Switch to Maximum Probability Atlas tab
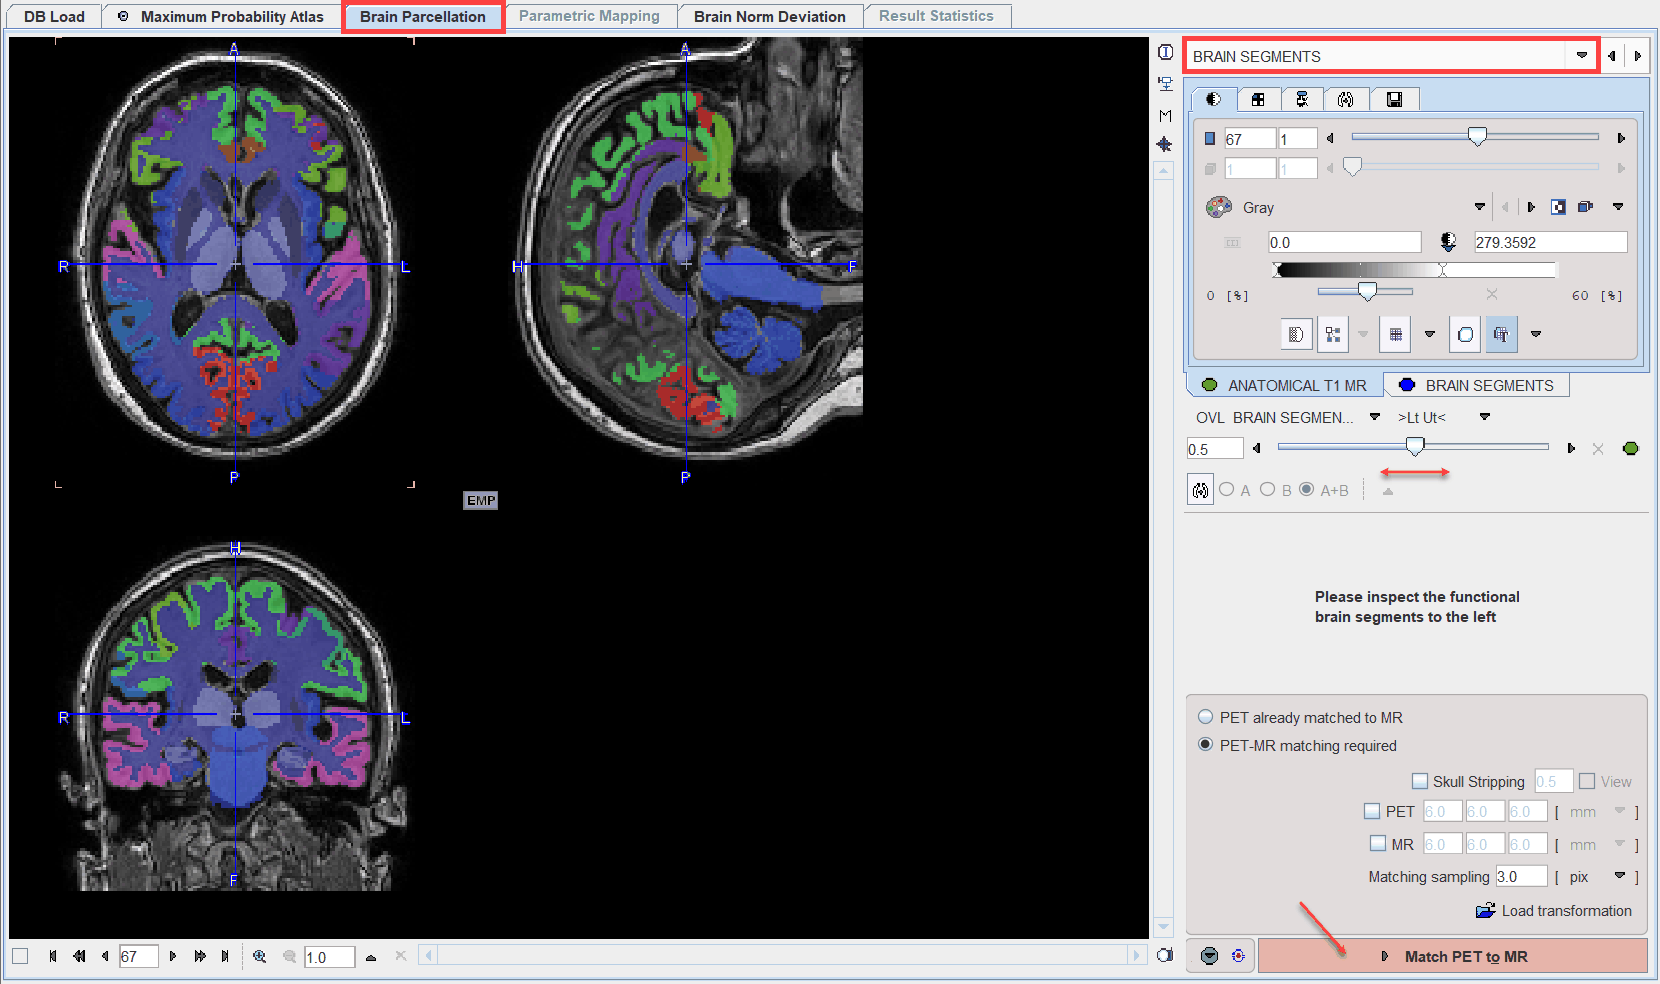The image size is (1660, 984). pos(221,16)
